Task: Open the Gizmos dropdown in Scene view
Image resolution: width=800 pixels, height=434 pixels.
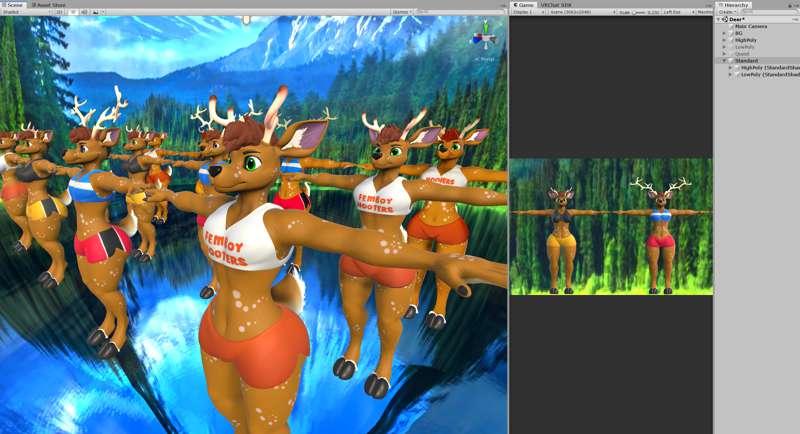Action: [x=403, y=12]
